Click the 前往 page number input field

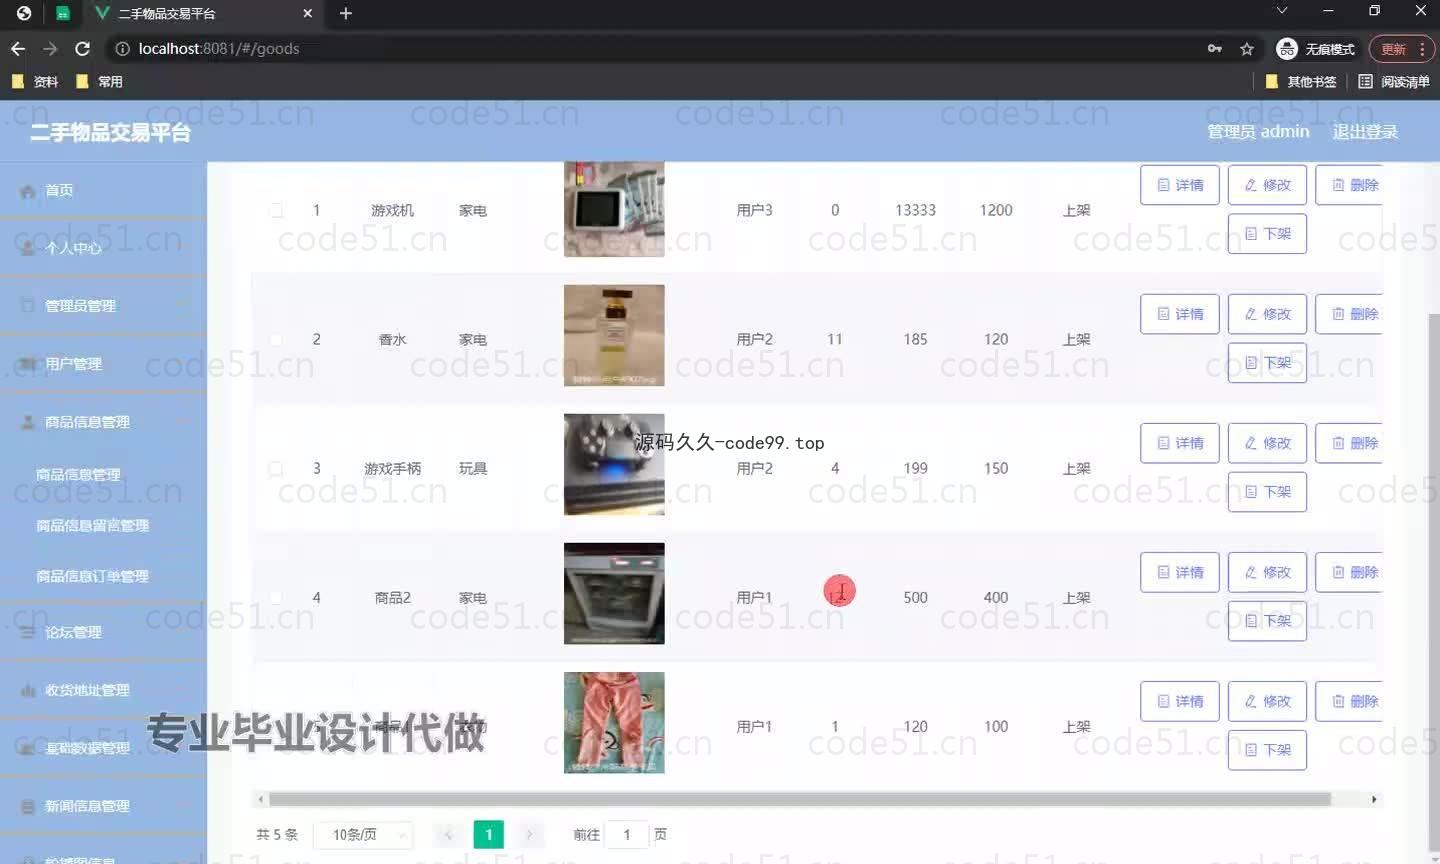coord(627,834)
